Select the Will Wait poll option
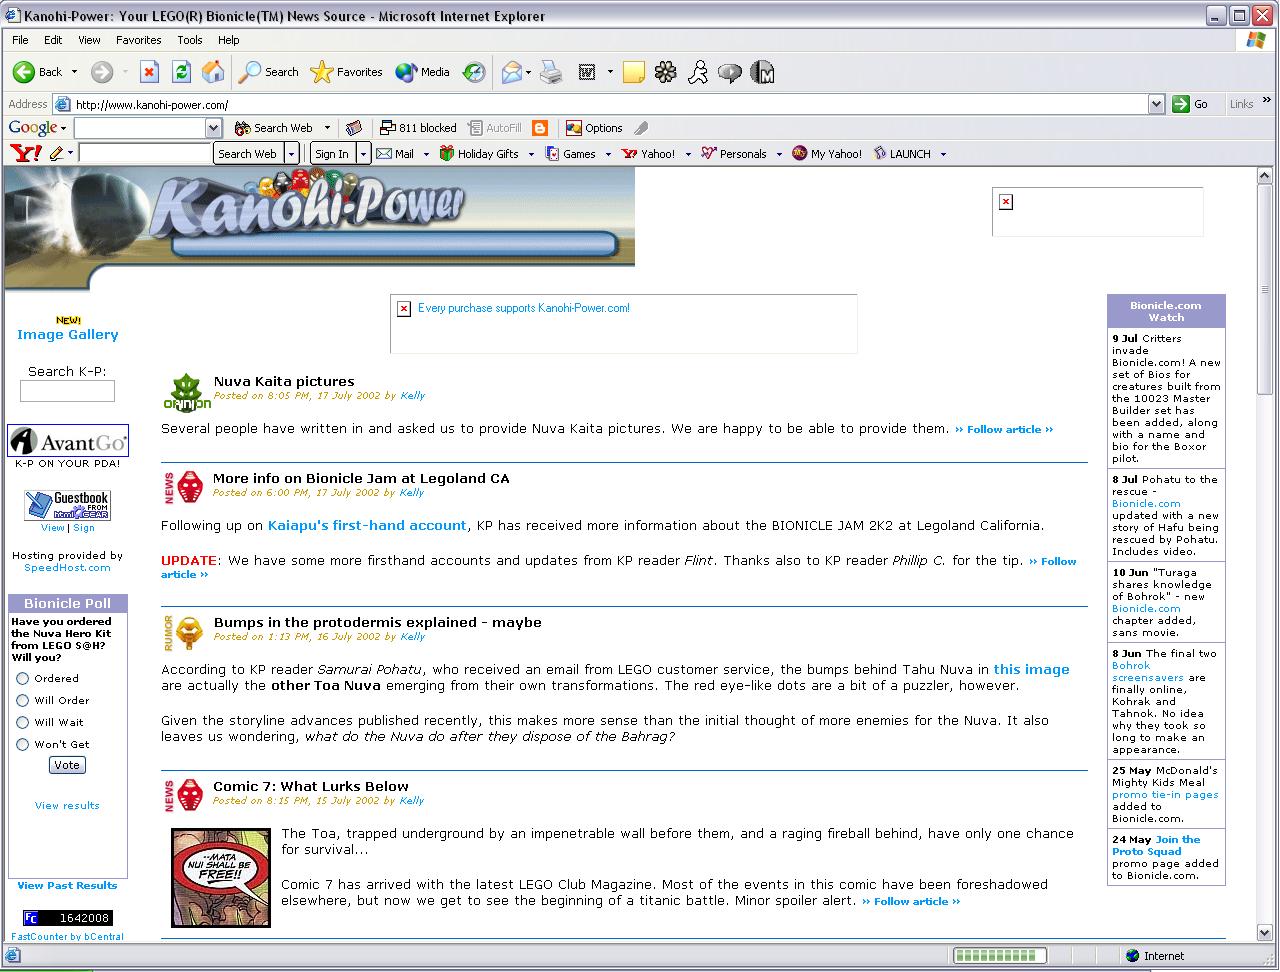Screen dimensions: 1280x972 click(22, 722)
